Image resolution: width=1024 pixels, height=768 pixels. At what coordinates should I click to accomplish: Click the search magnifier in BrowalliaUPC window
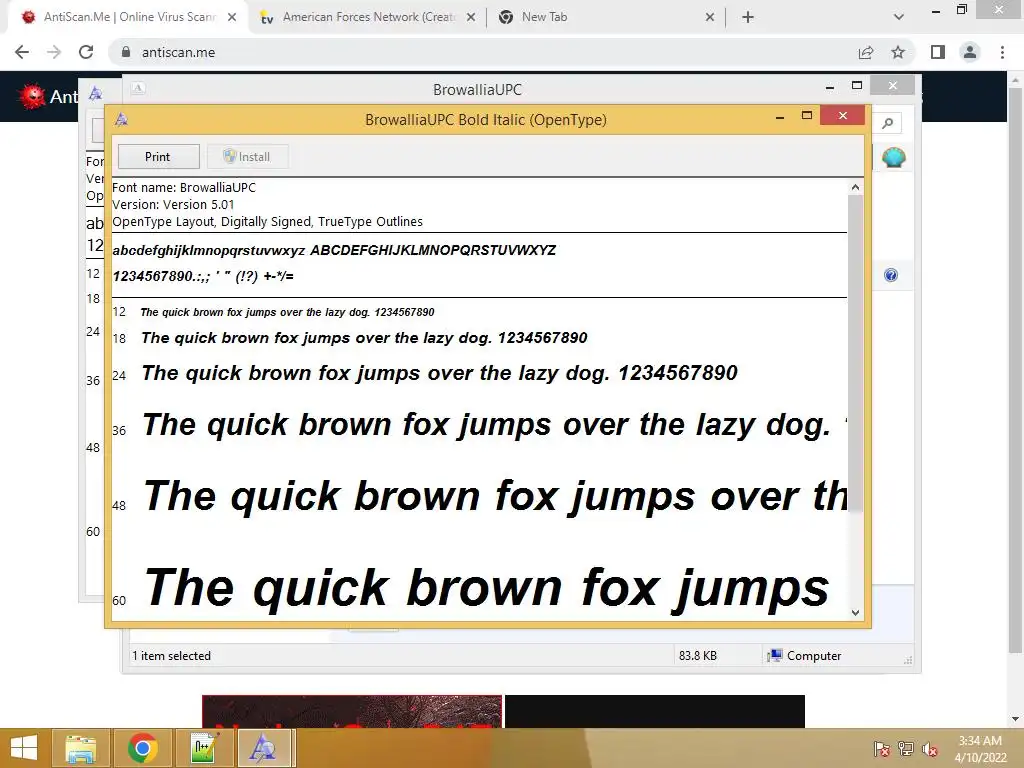[x=888, y=123]
